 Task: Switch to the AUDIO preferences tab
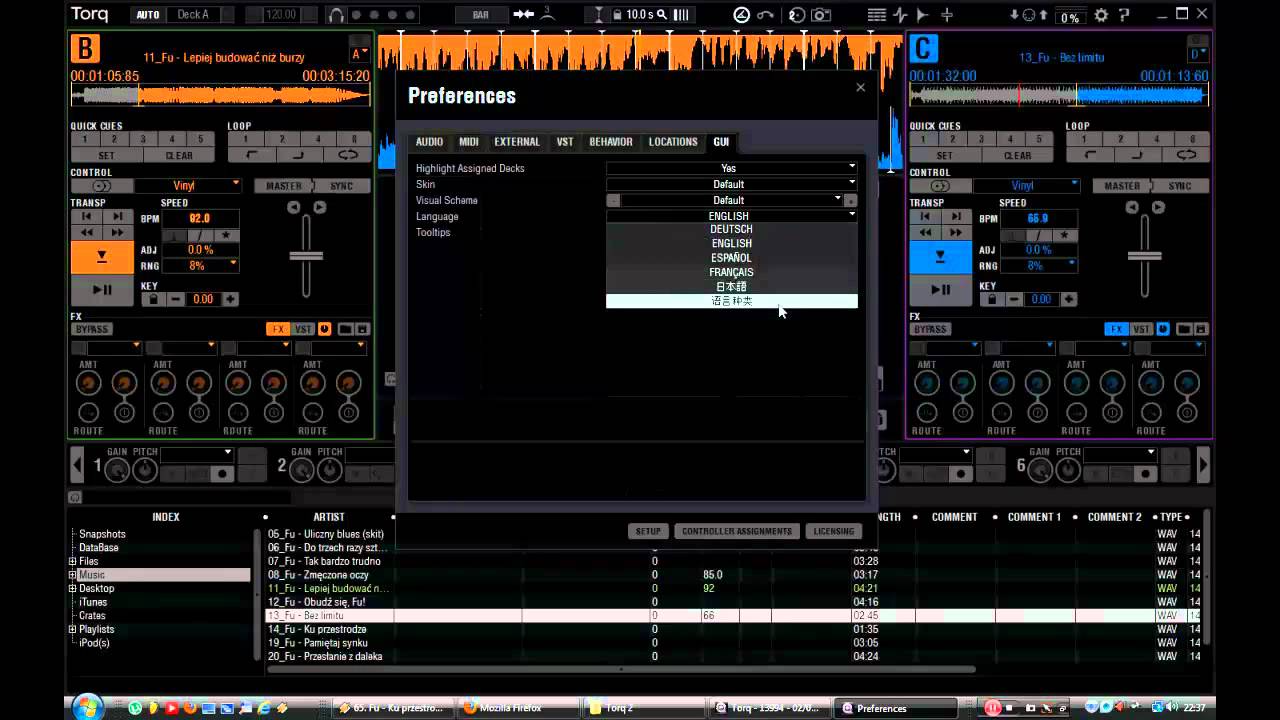coord(430,142)
